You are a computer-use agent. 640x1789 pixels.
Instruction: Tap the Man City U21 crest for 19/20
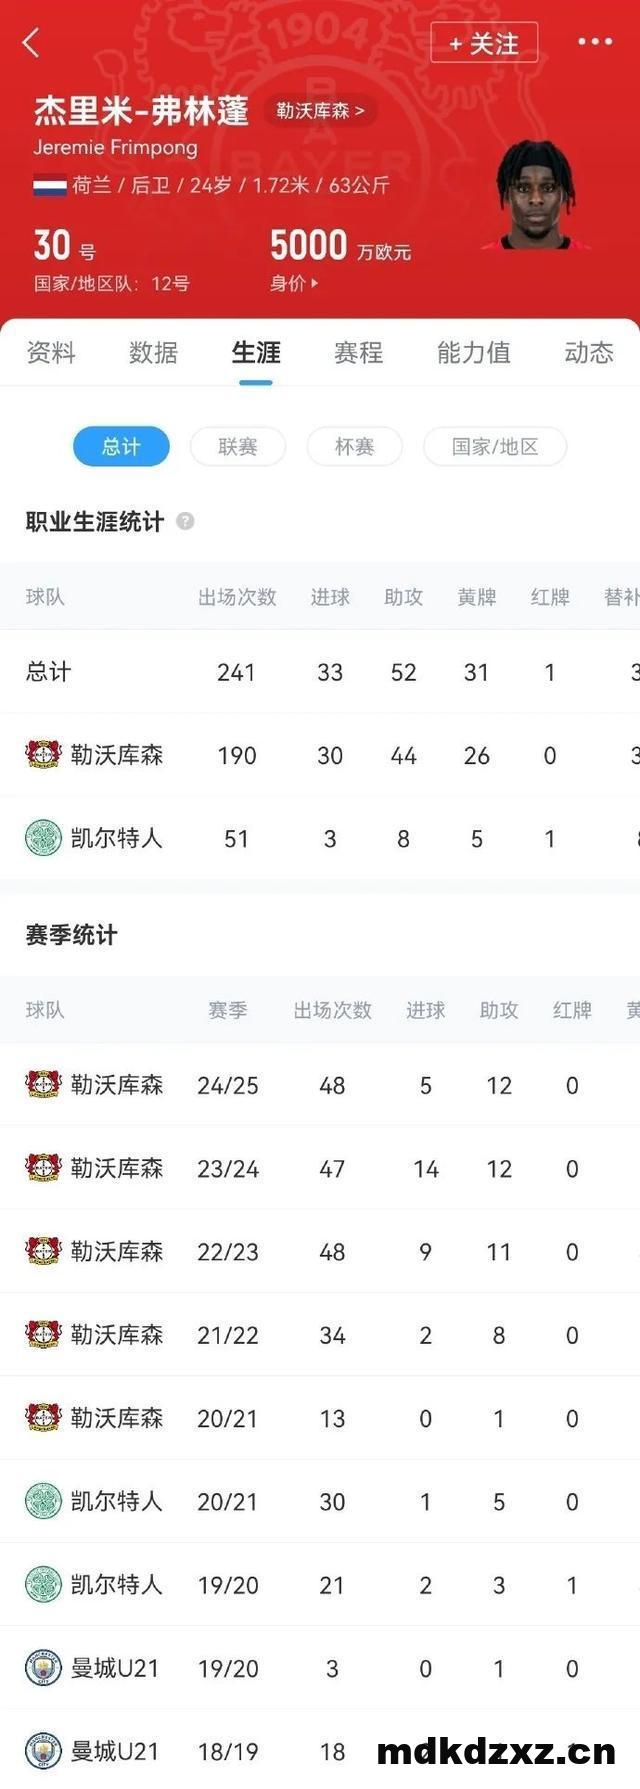[x=43, y=1668]
